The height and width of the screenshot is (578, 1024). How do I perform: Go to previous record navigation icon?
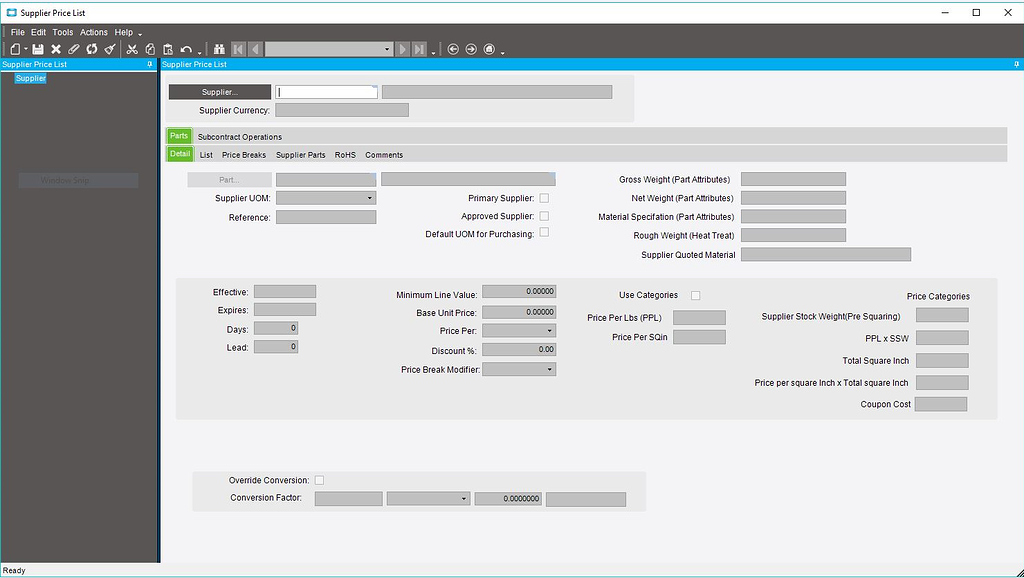[x=255, y=49]
